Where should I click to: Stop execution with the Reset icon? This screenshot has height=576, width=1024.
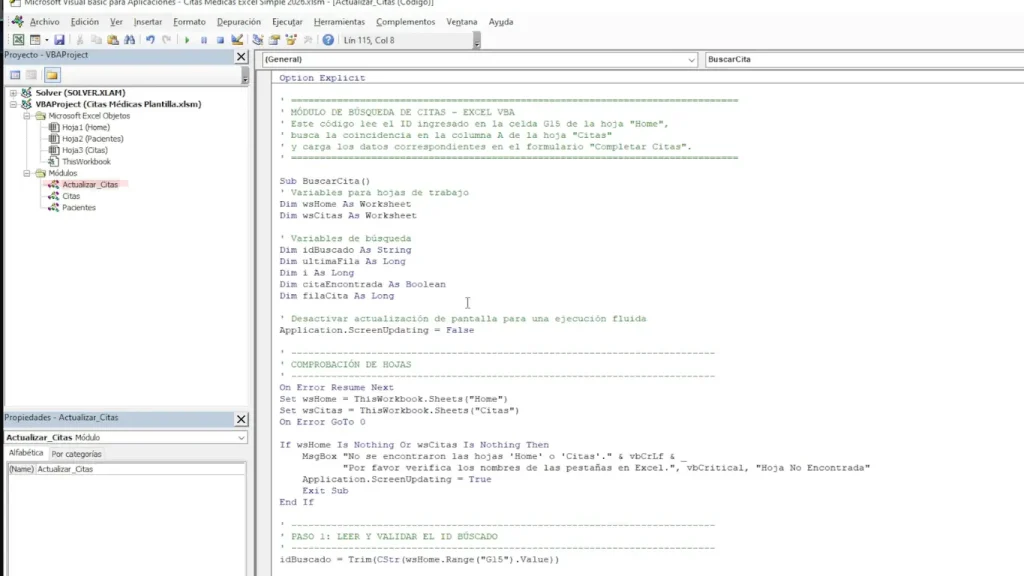pyautogui.click(x=220, y=40)
